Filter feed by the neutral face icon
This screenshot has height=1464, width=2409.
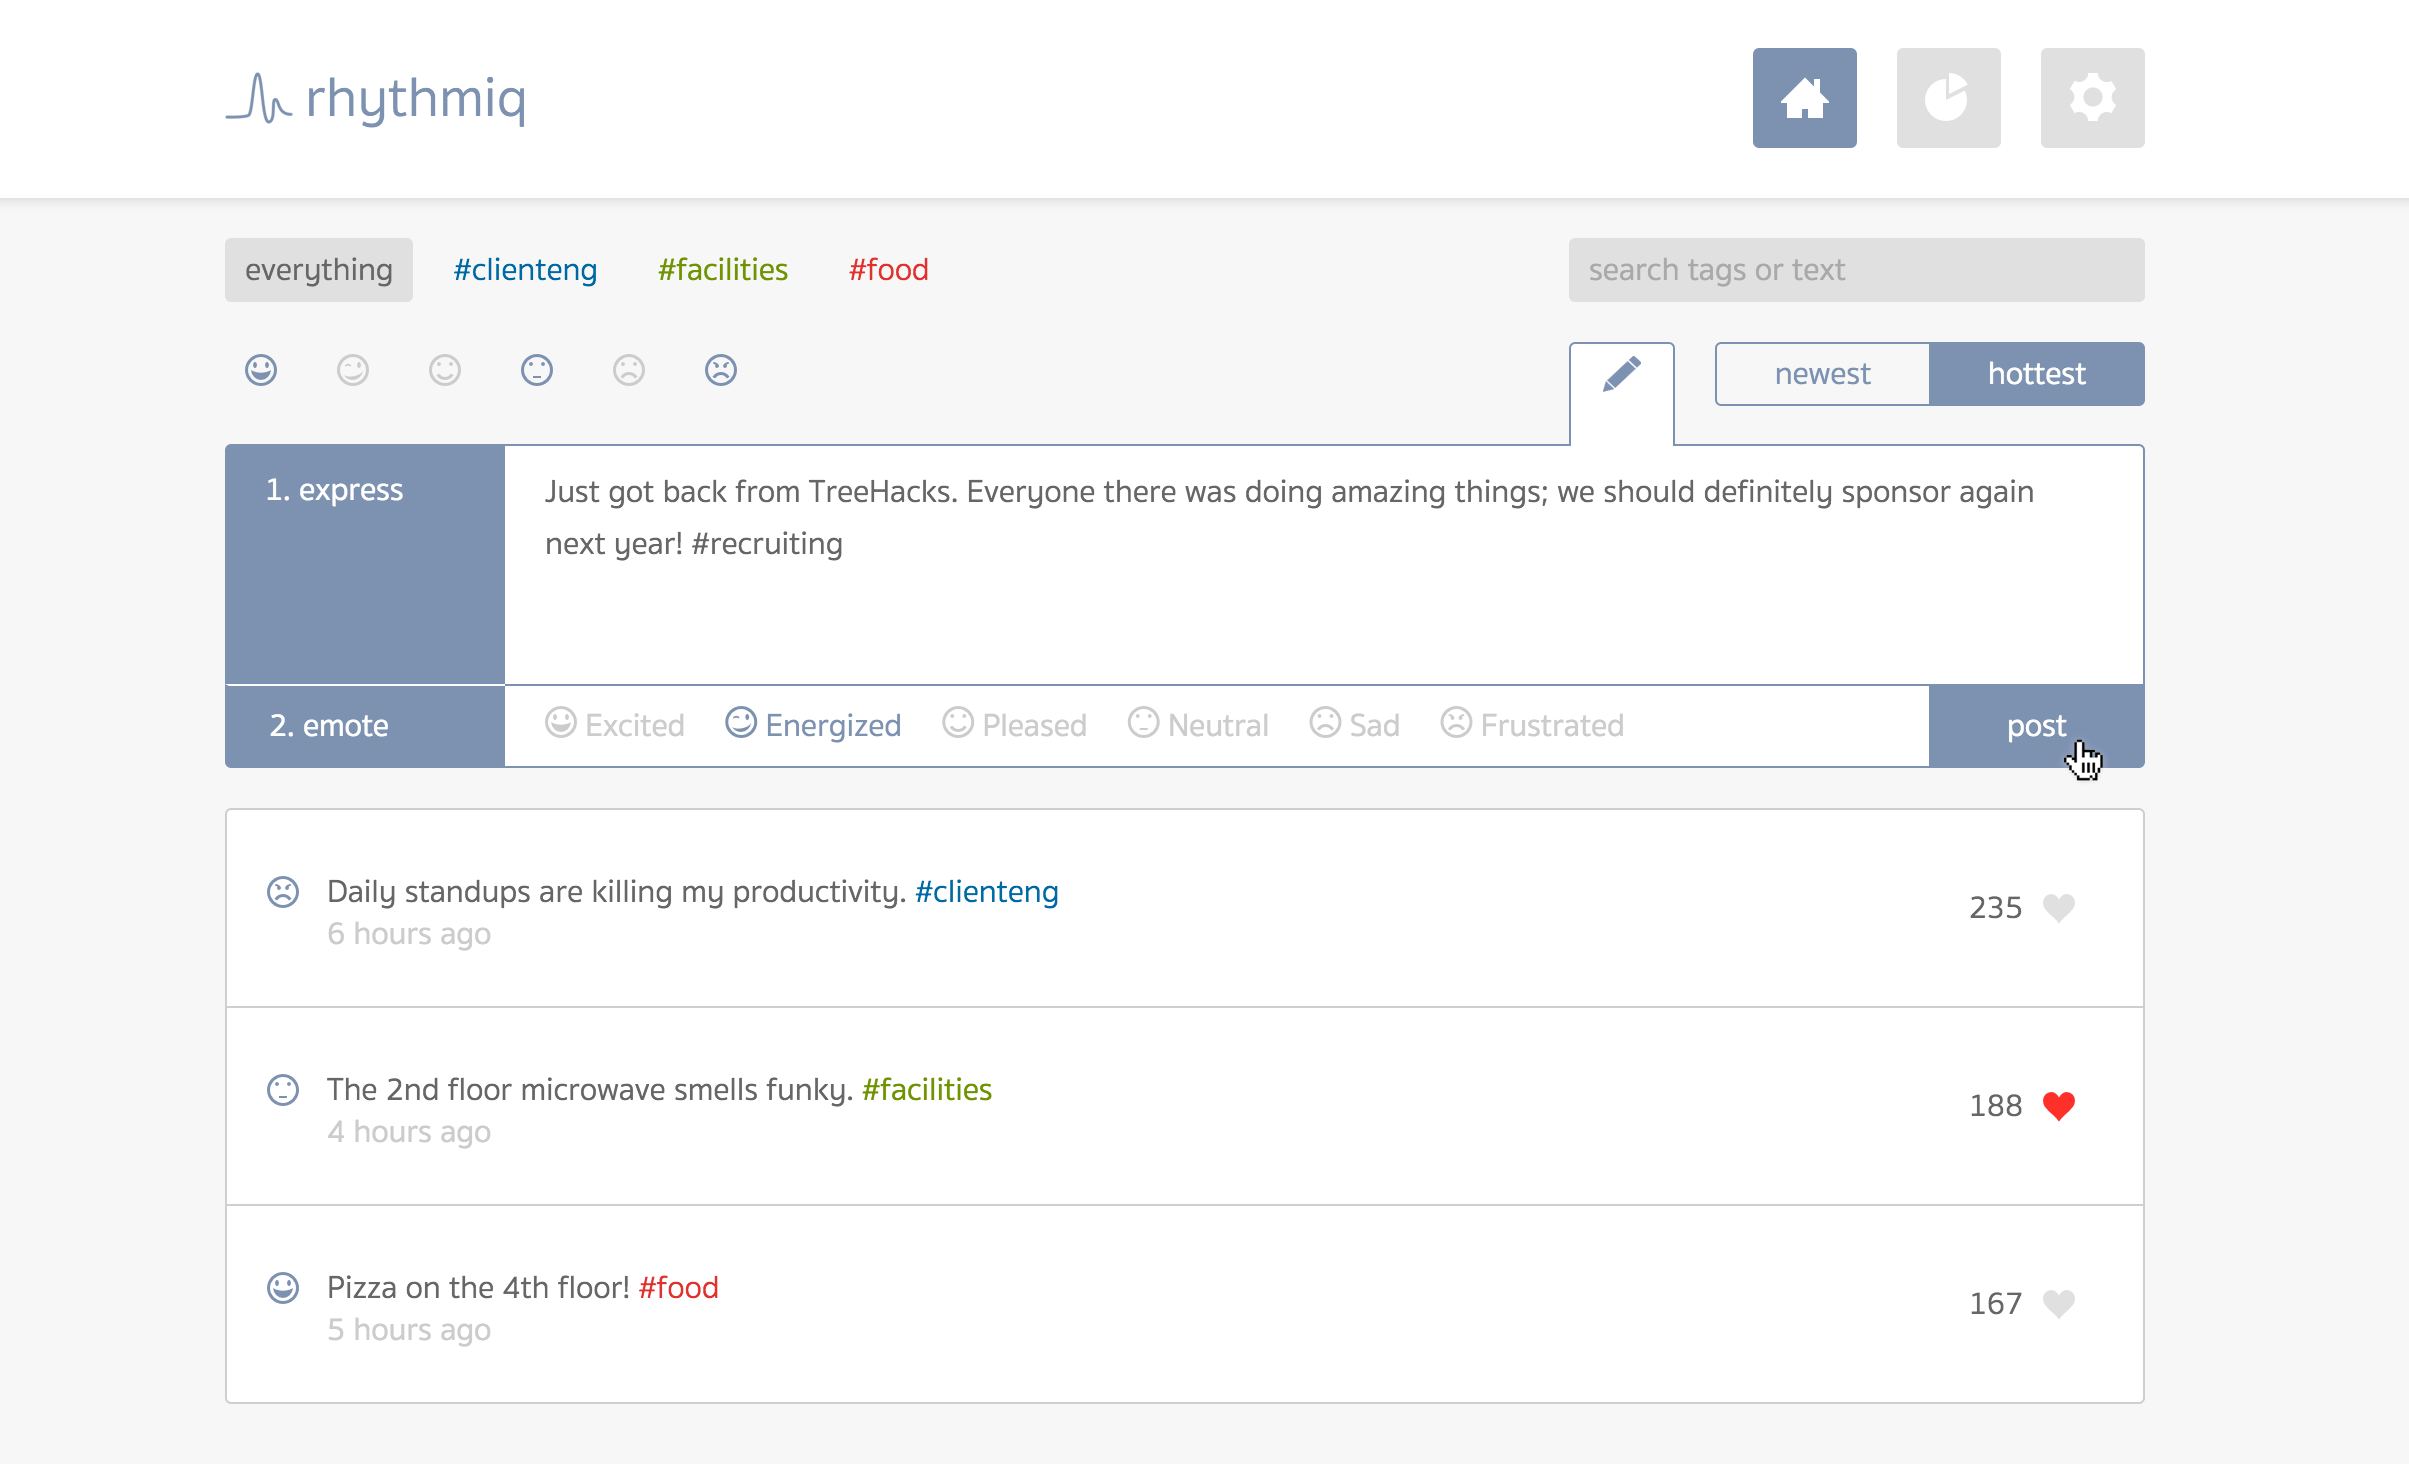click(537, 370)
